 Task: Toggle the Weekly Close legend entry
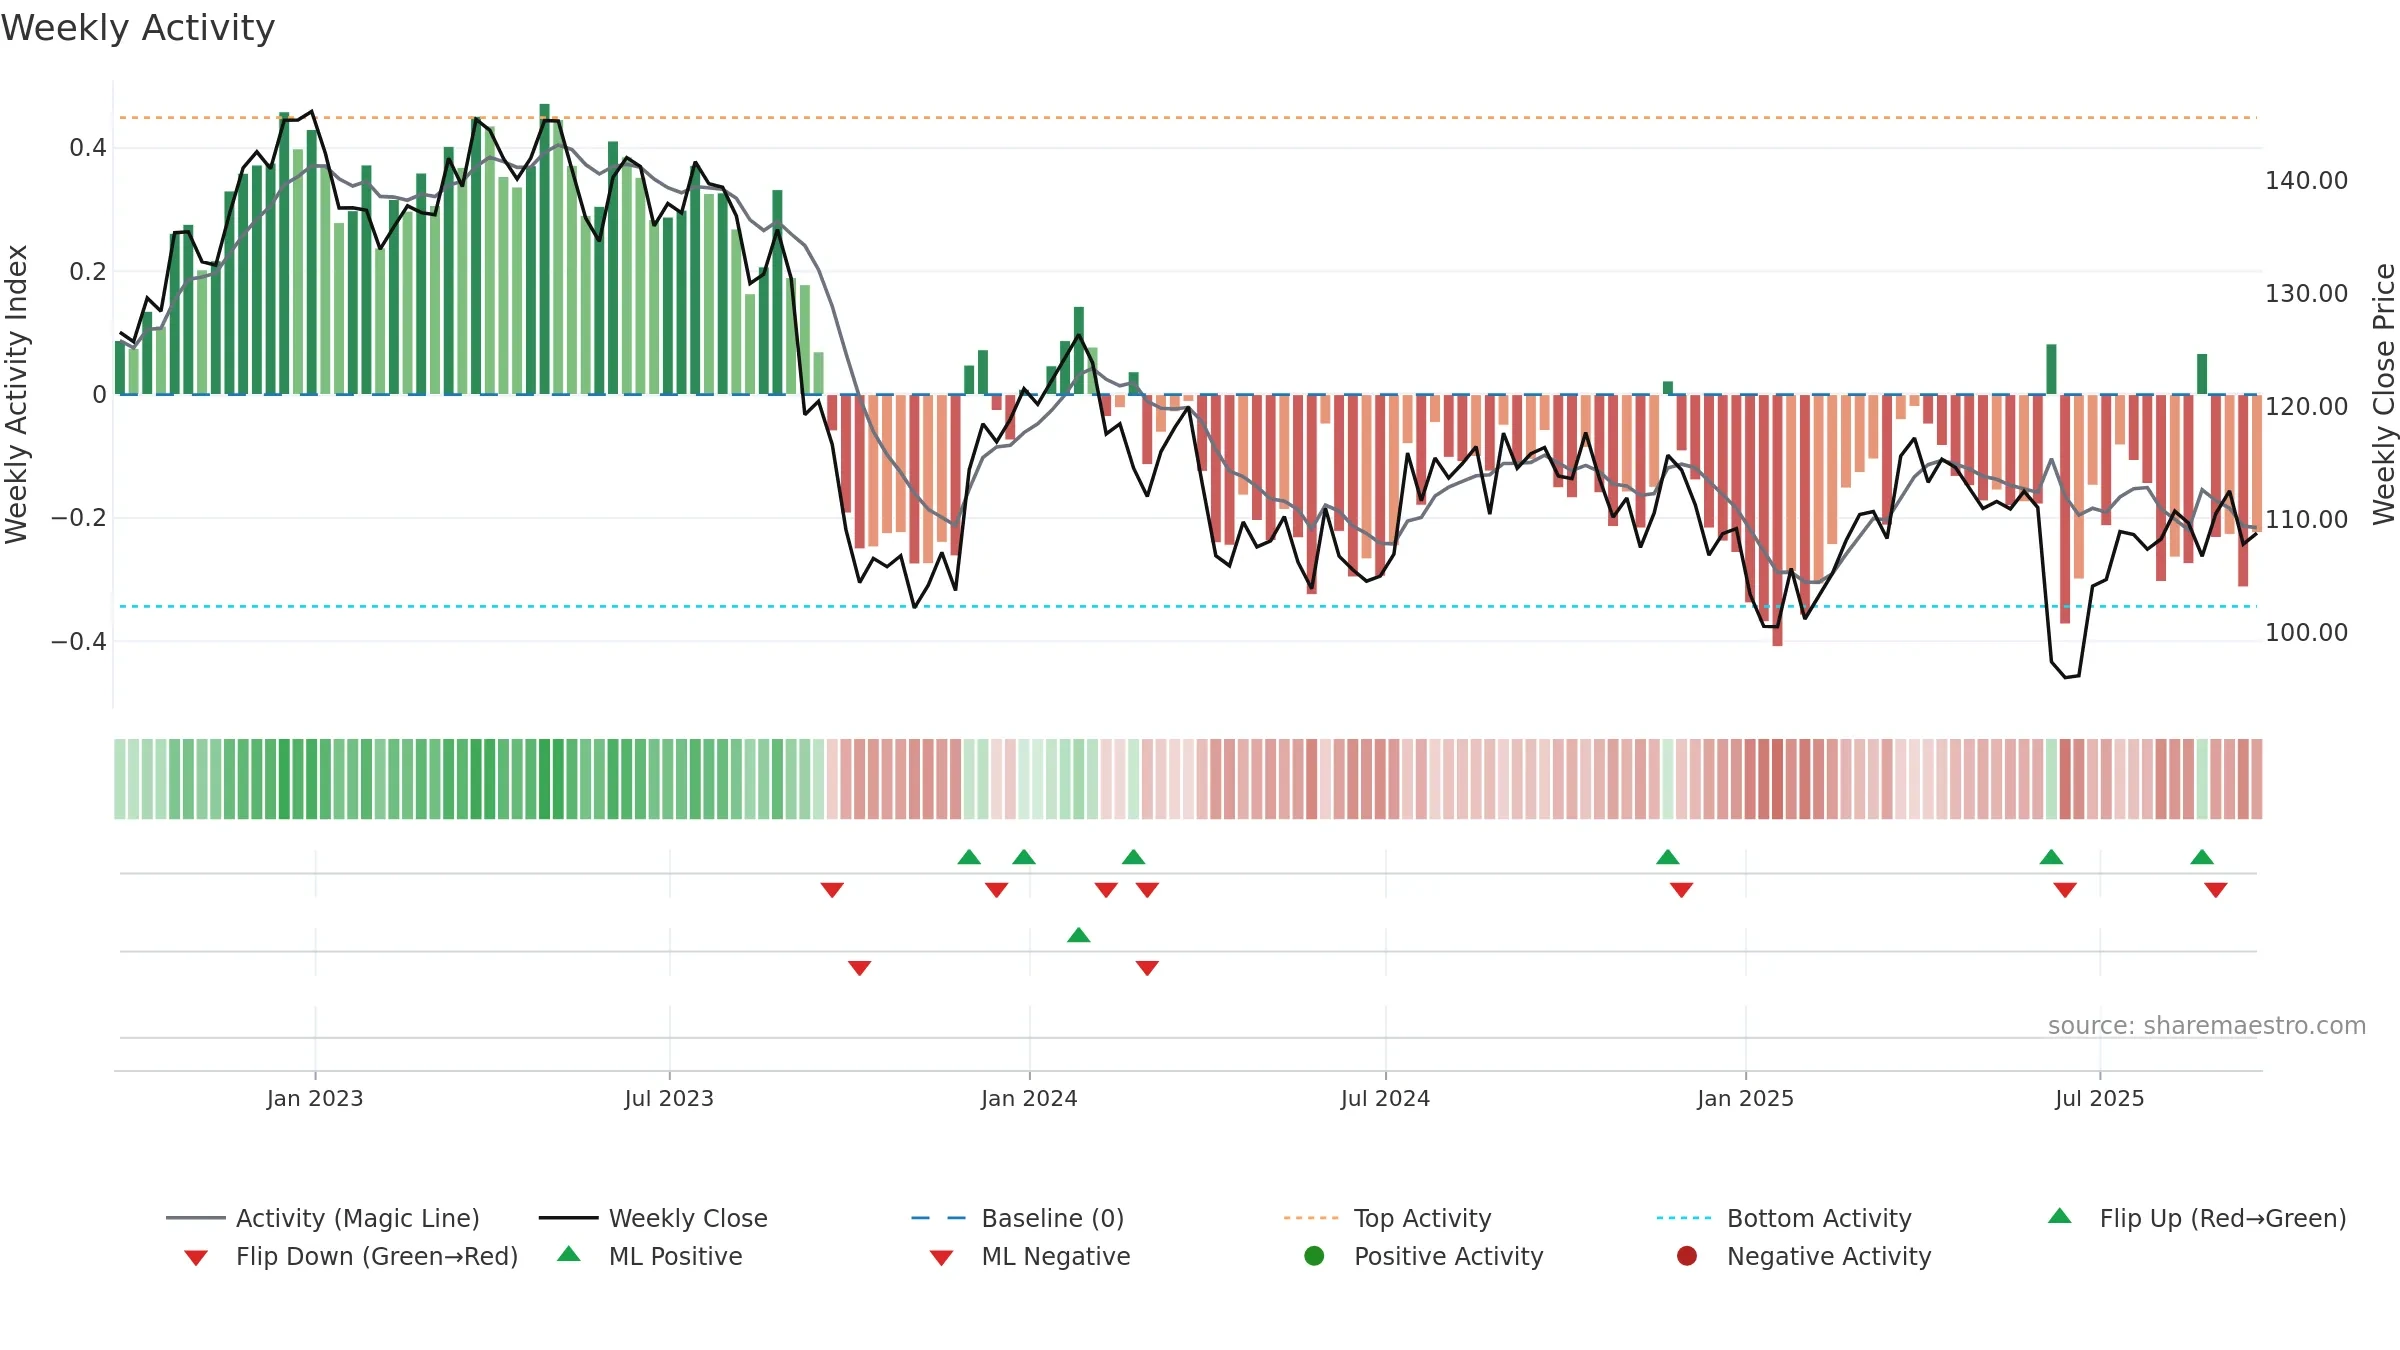point(653,1218)
